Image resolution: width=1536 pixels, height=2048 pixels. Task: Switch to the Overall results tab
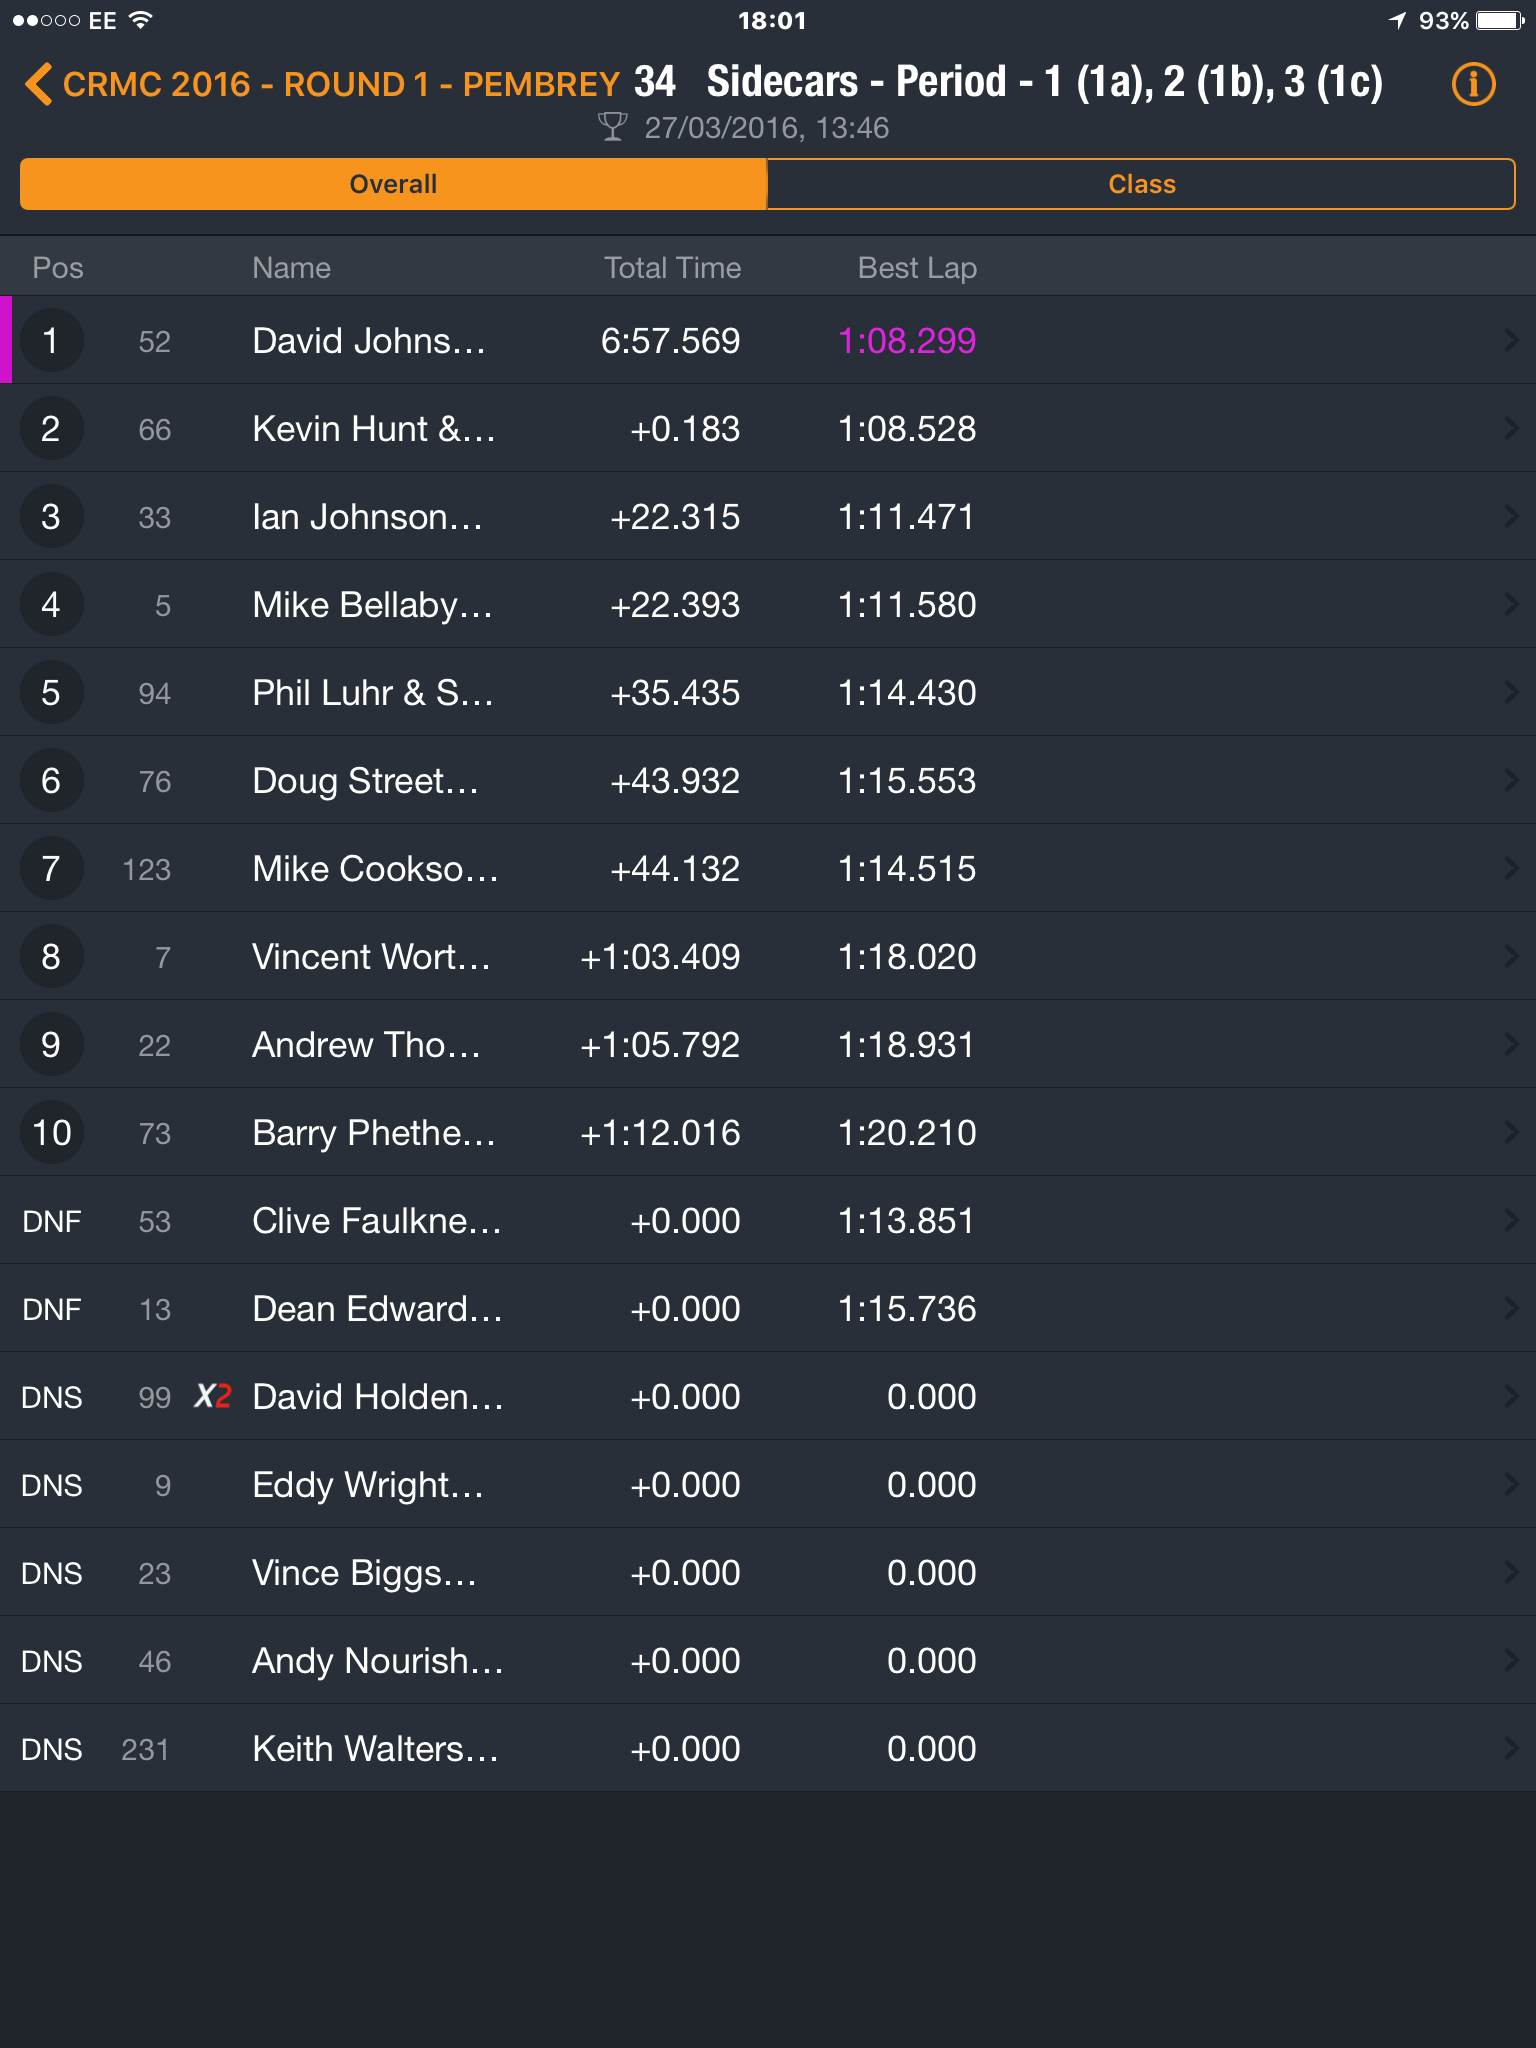[x=393, y=184]
